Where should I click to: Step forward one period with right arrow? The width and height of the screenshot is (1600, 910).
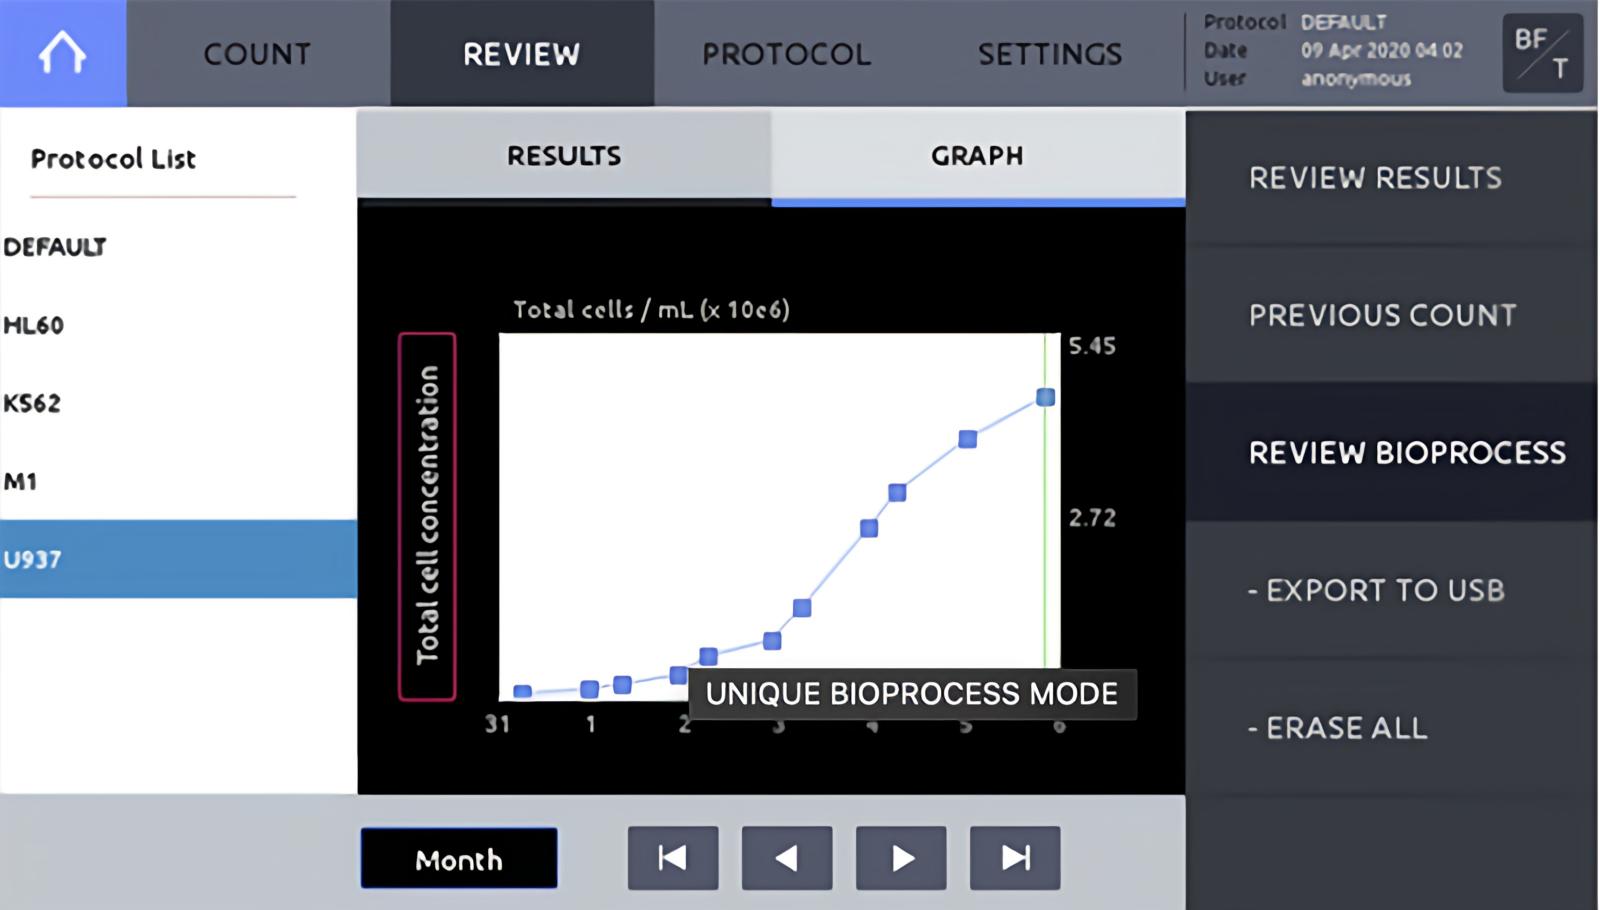click(901, 858)
